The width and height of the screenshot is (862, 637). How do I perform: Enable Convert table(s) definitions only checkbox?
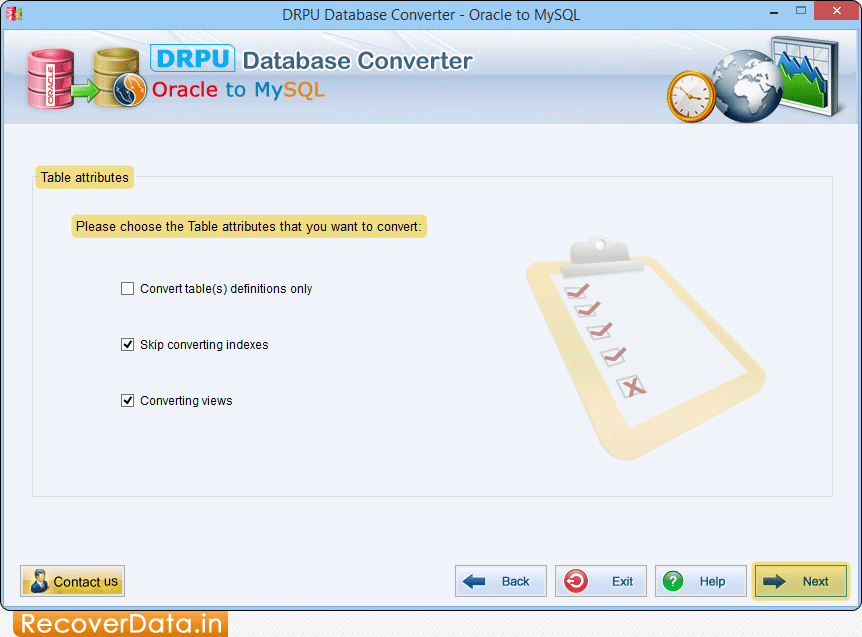click(127, 289)
